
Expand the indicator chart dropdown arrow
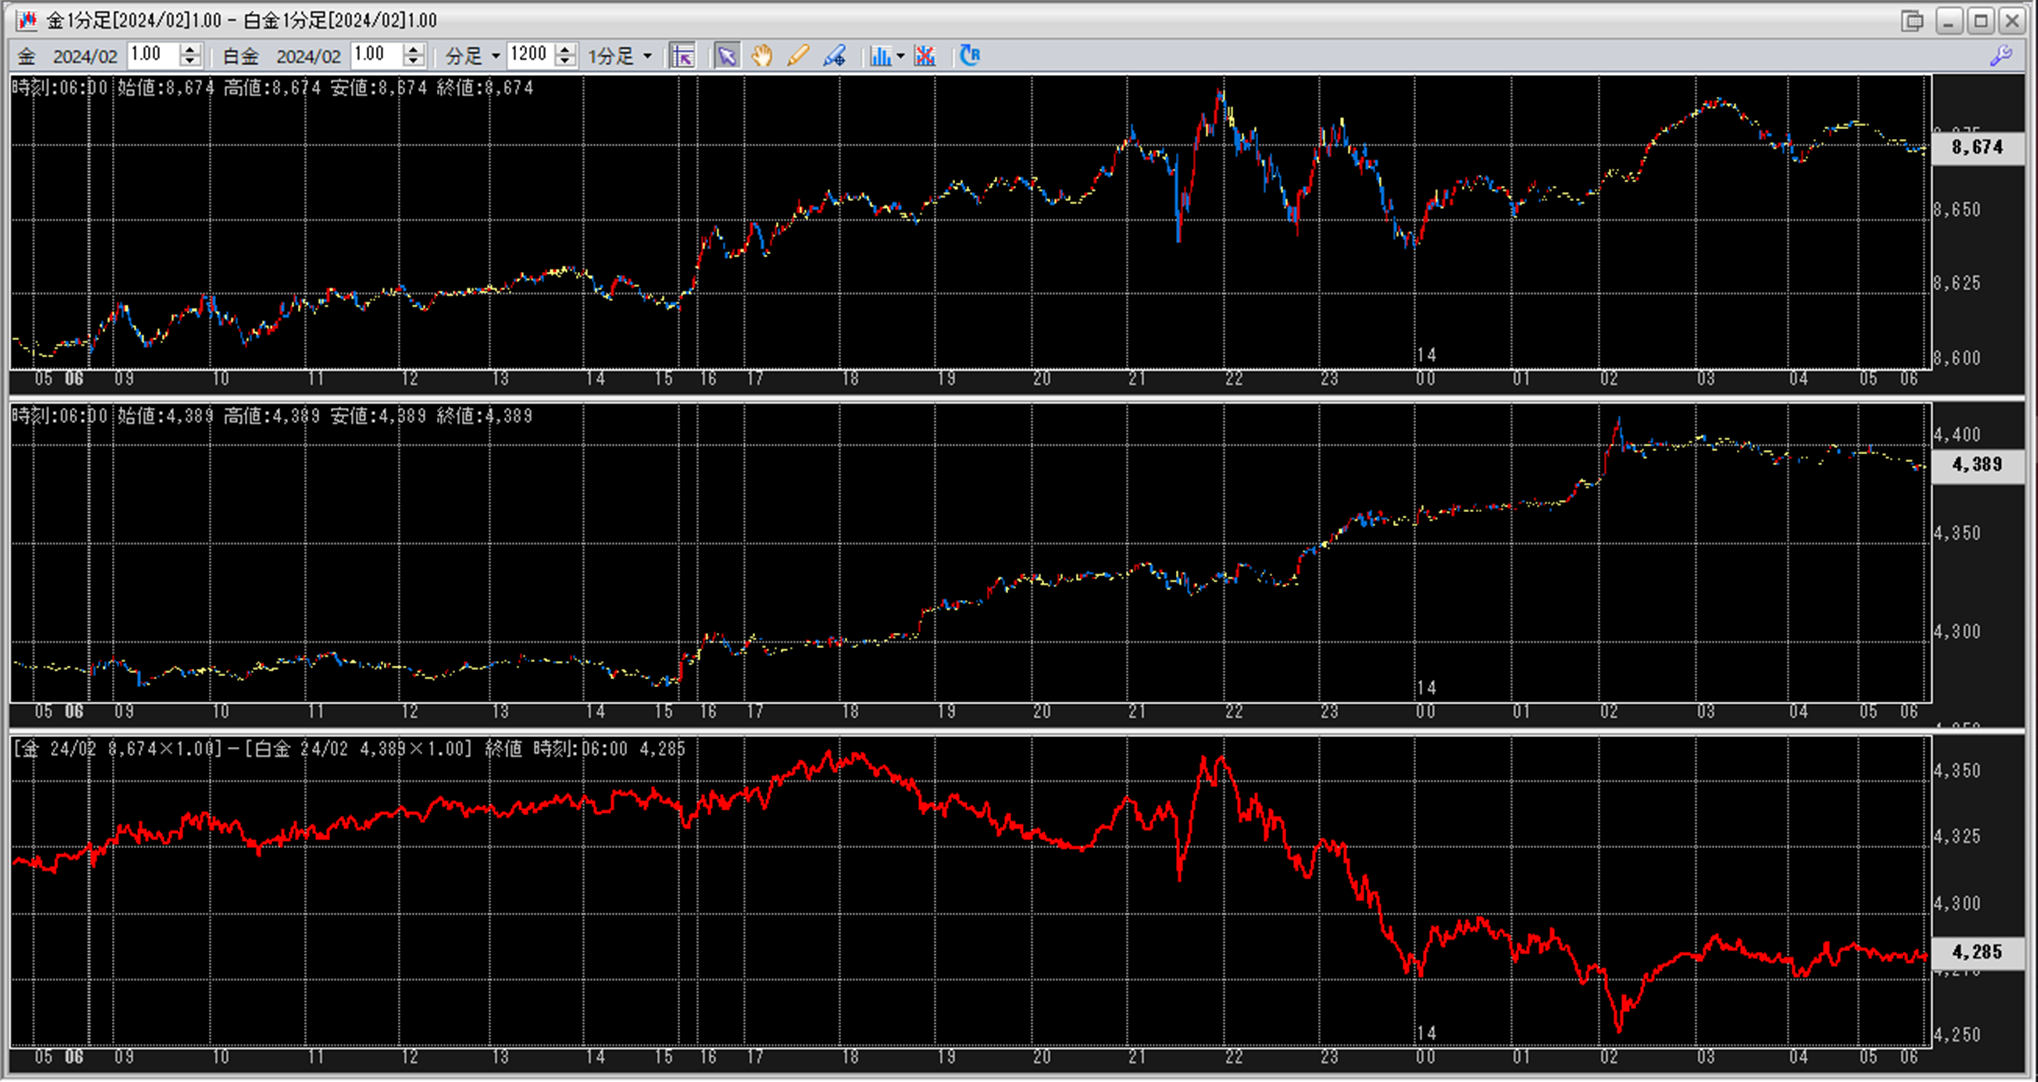coord(901,56)
